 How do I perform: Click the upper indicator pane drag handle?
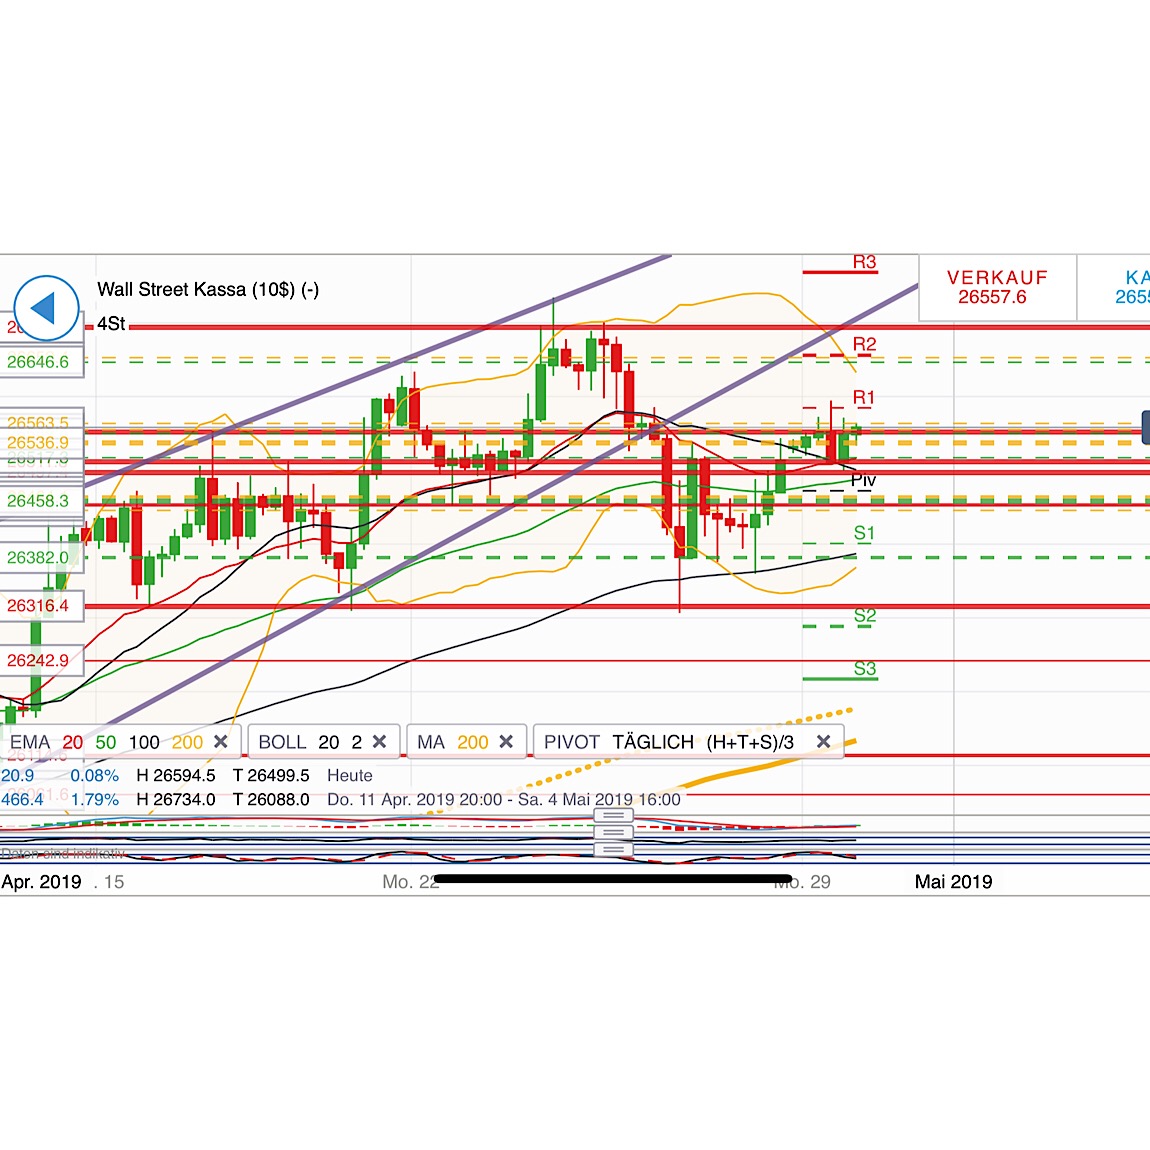(613, 815)
